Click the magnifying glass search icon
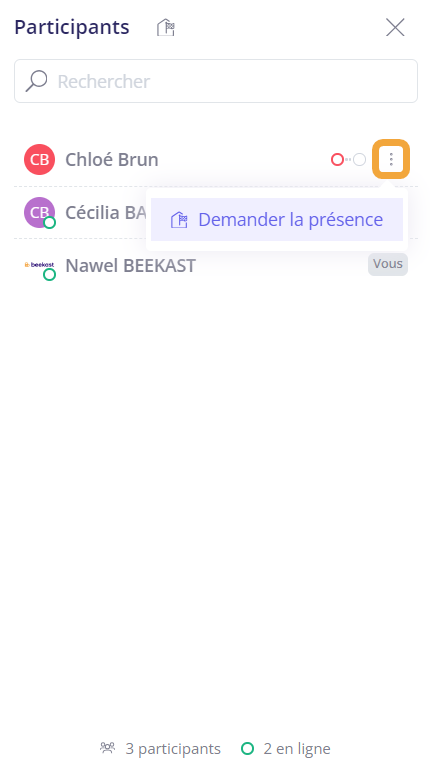The image size is (430, 765). tap(37, 81)
